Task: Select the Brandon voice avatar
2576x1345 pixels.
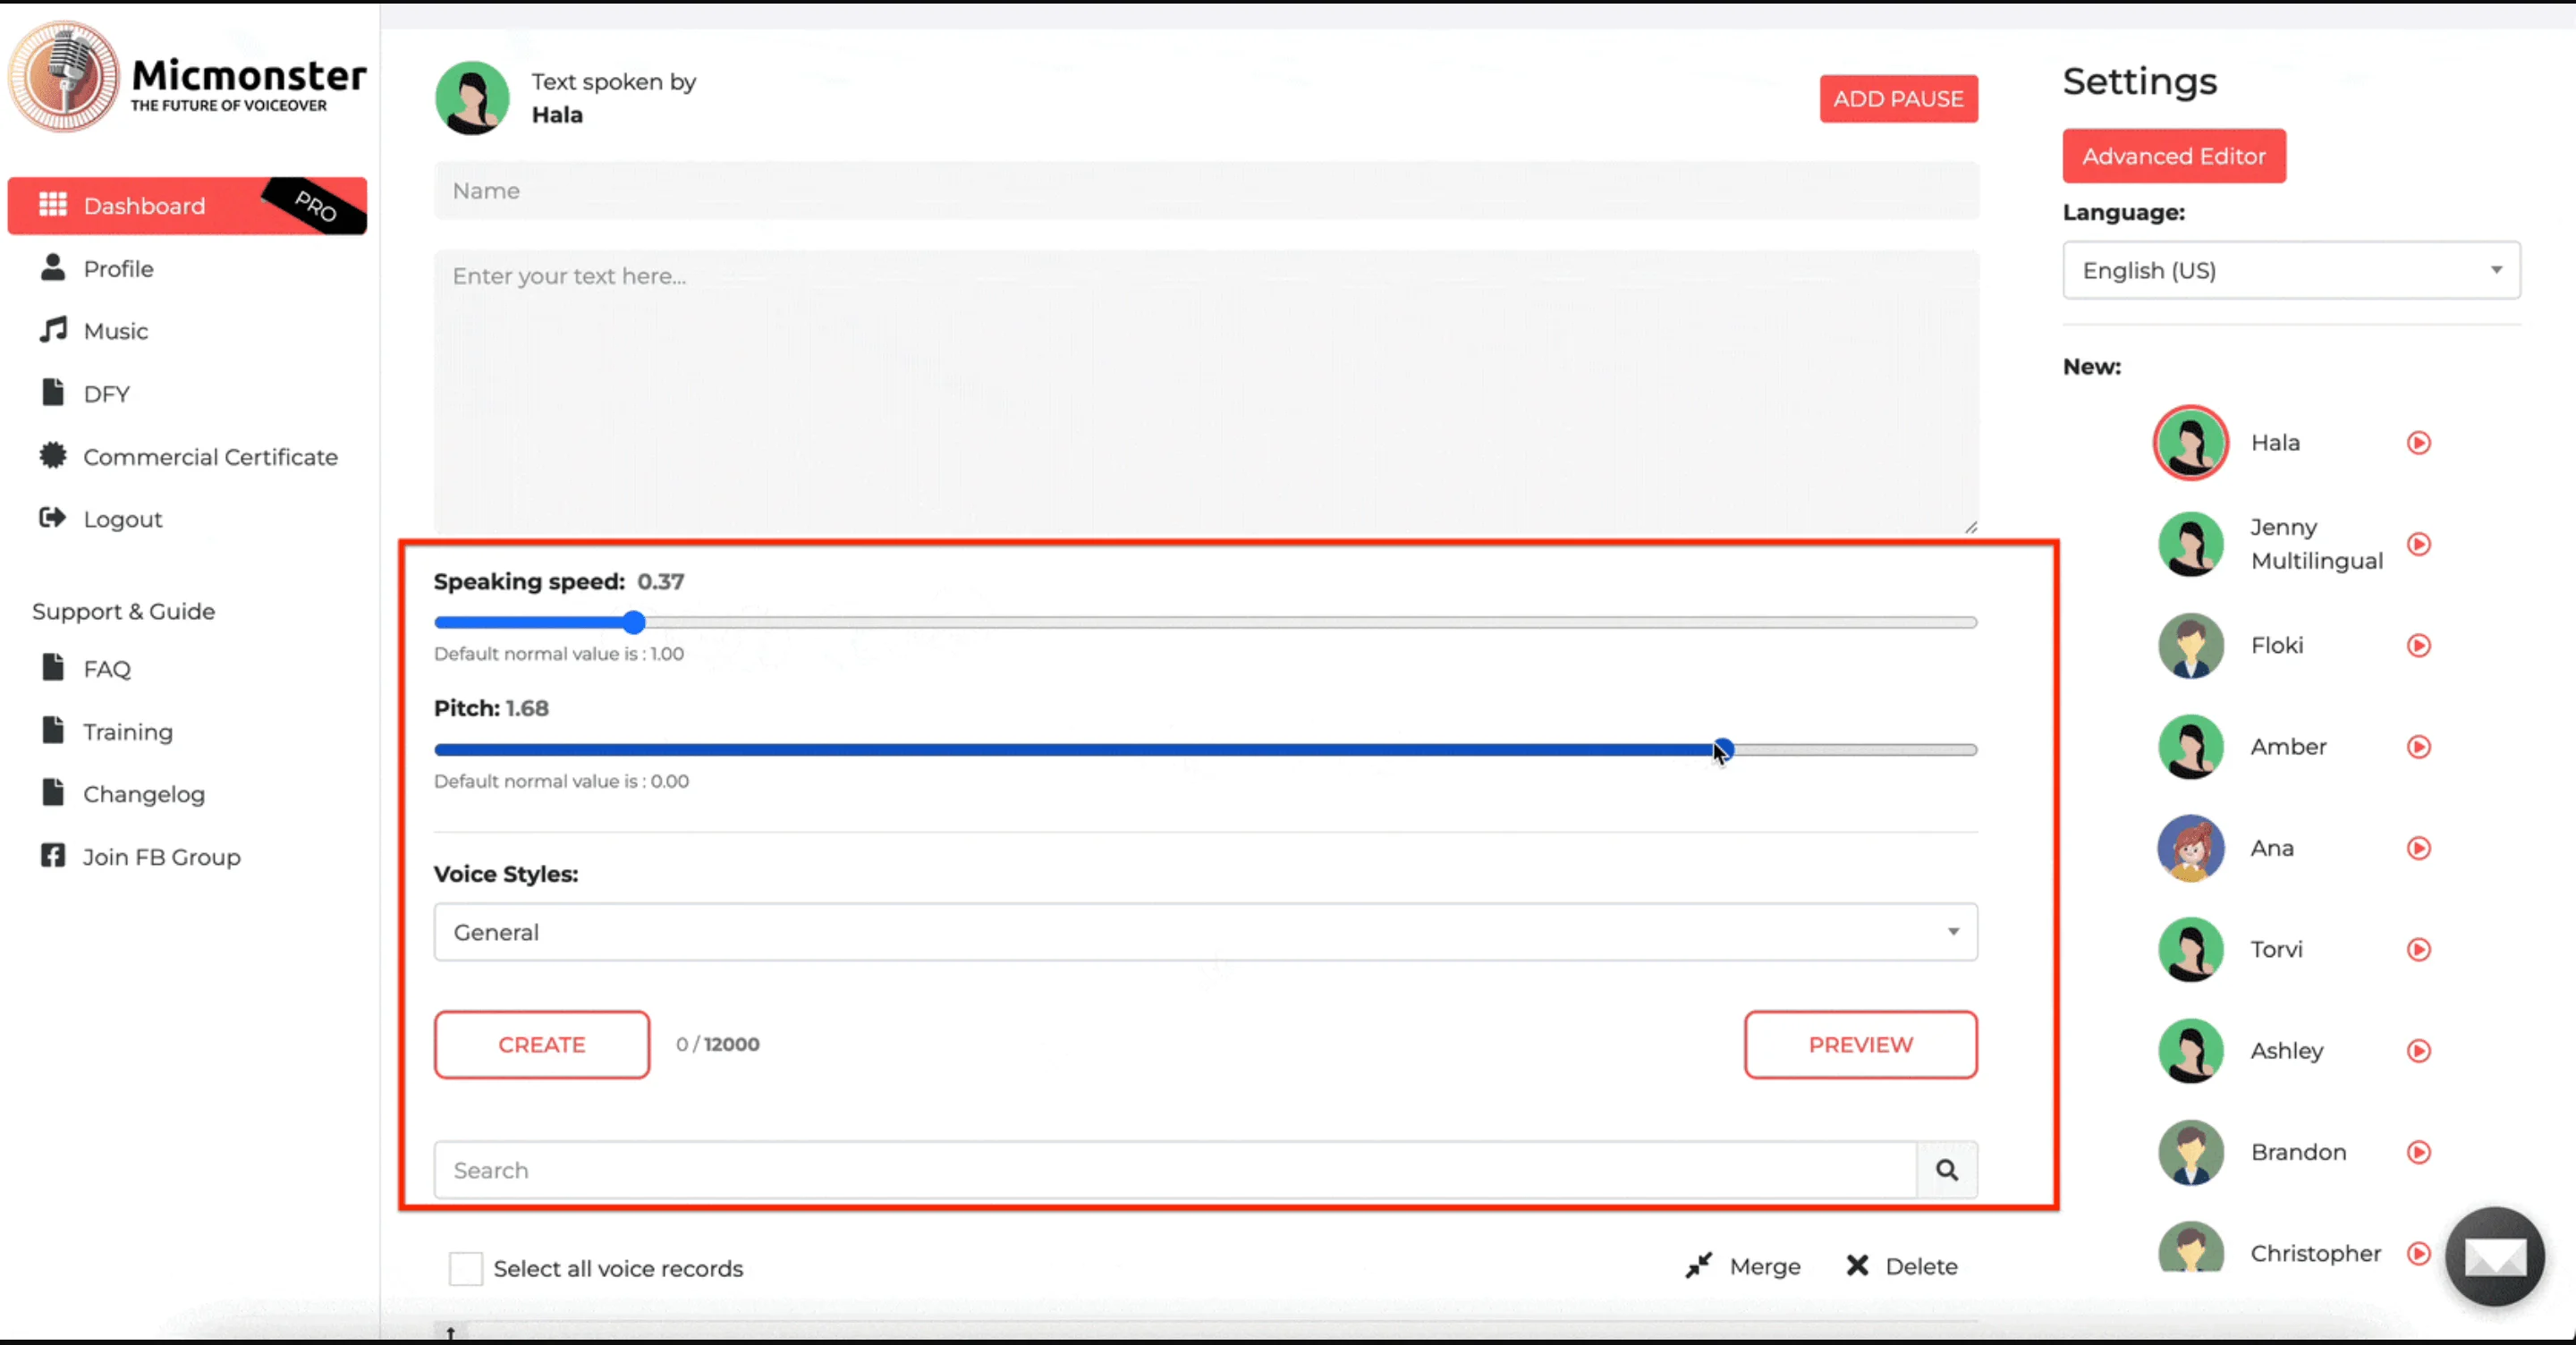Action: click(x=2190, y=1152)
